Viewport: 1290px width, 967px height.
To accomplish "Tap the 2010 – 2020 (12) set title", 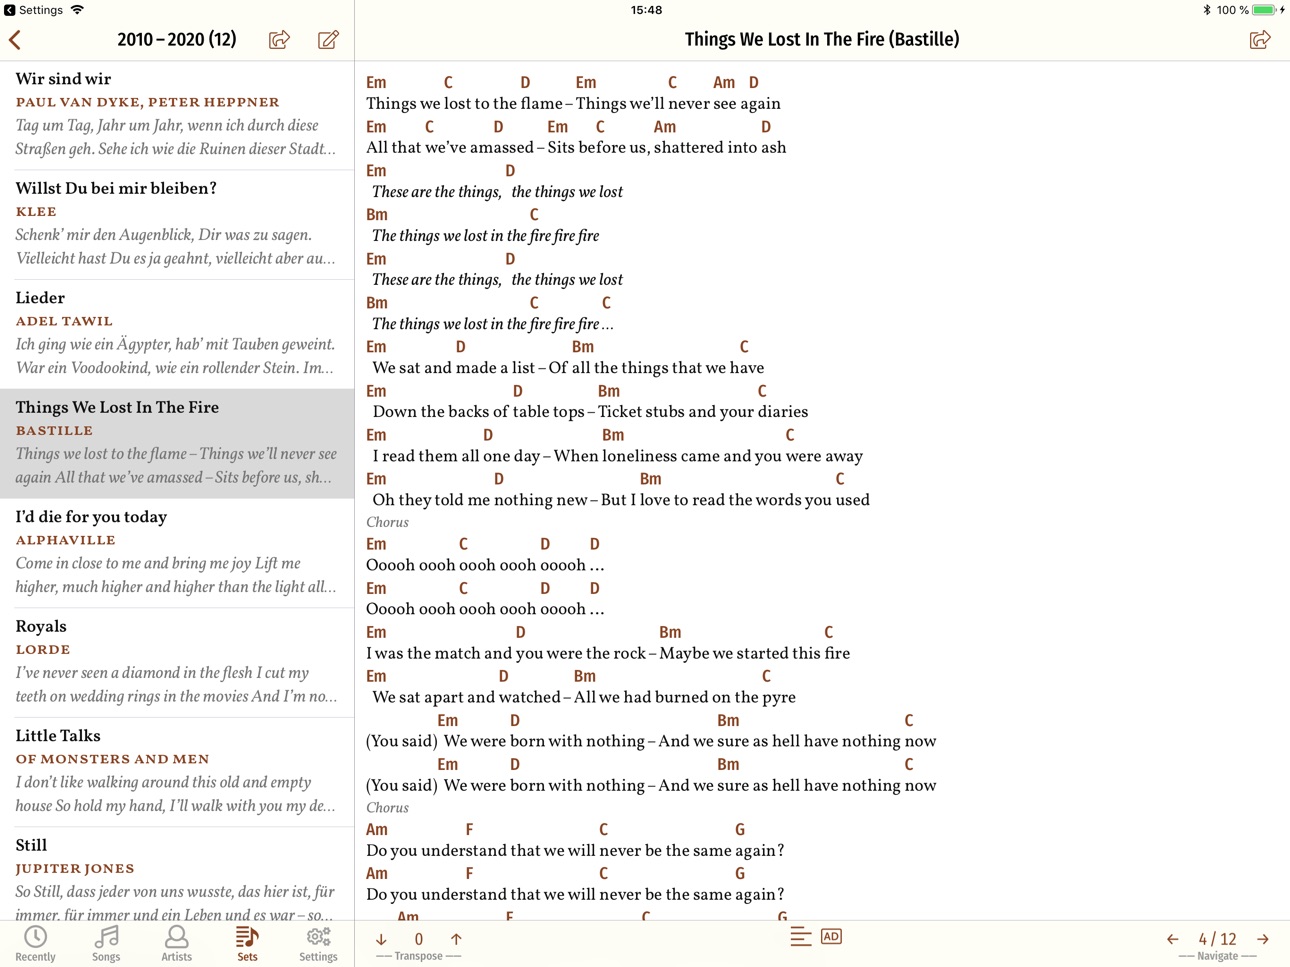I will click(x=177, y=40).
